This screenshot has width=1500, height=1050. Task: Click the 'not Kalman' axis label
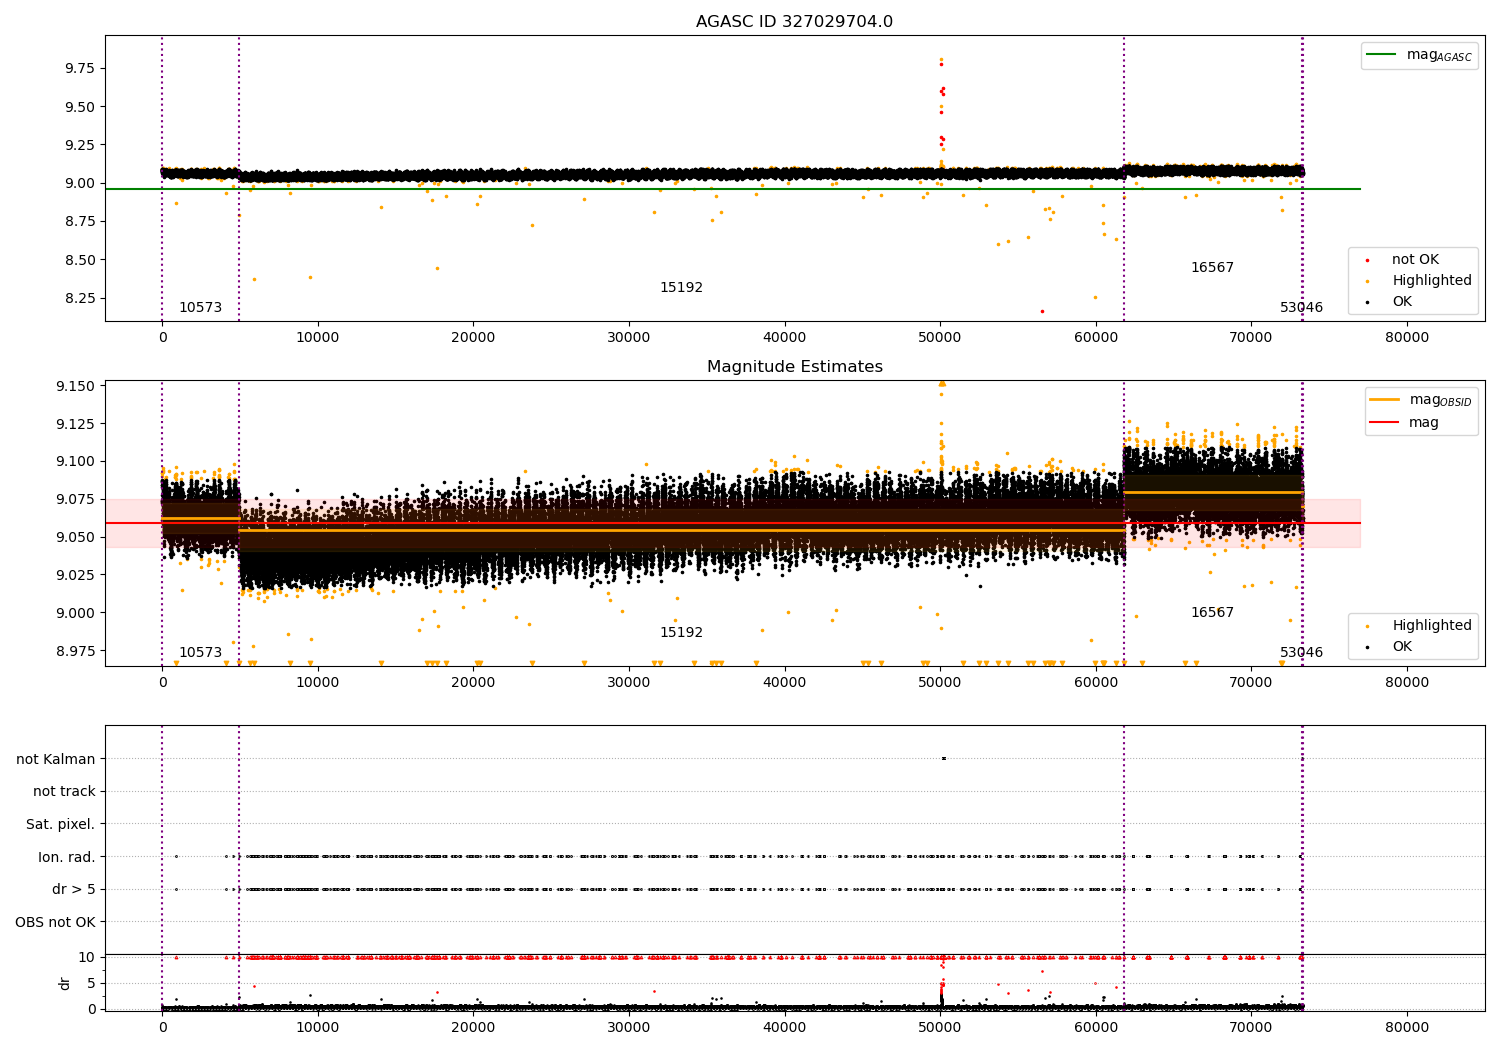click(x=56, y=759)
